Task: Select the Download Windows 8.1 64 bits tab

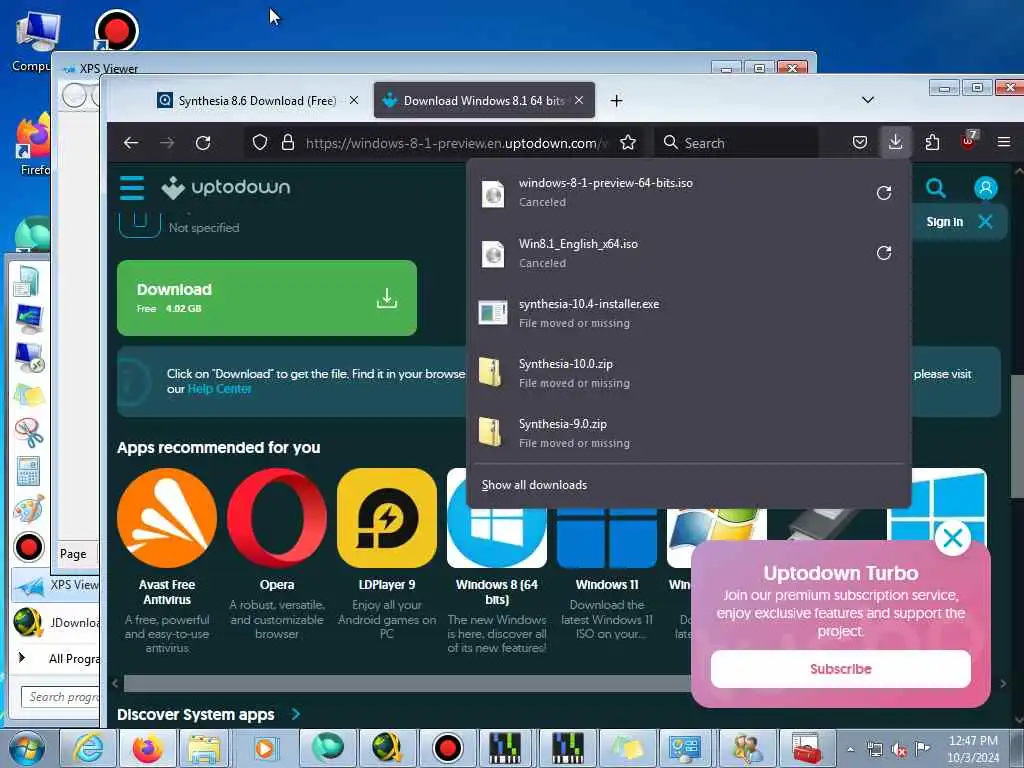Action: point(484,101)
